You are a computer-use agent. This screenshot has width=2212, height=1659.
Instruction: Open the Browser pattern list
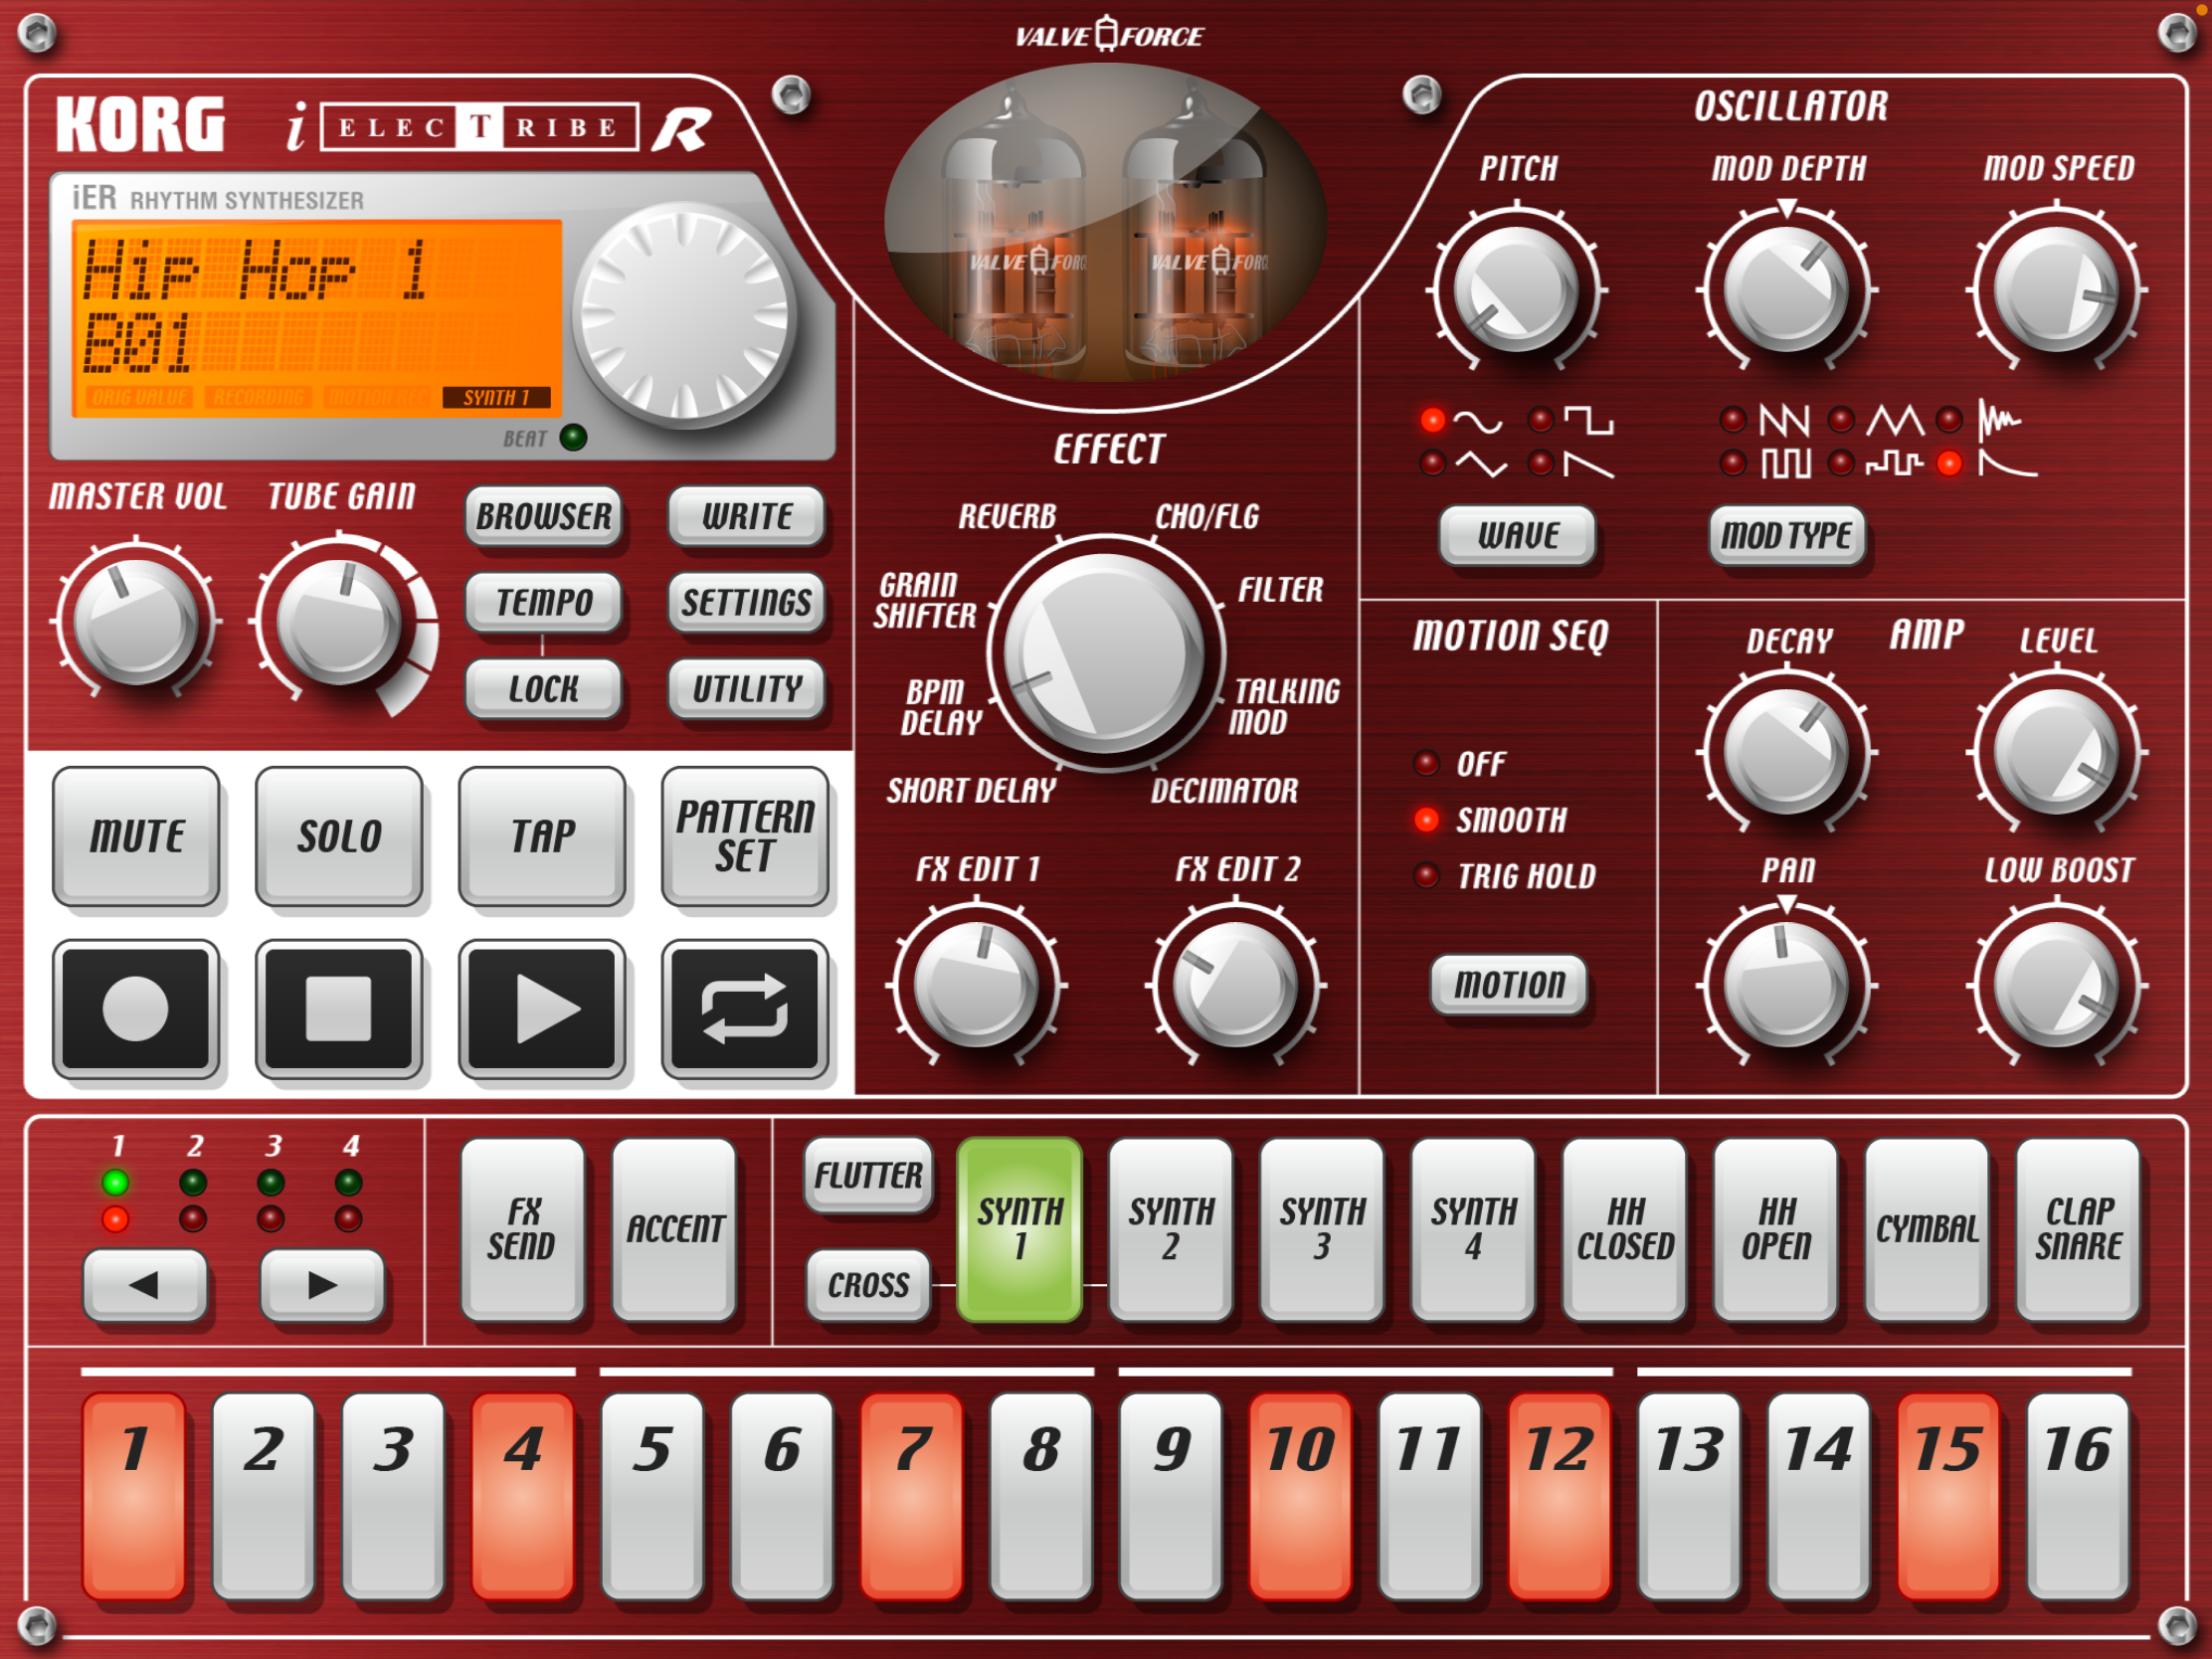click(543, 516)
